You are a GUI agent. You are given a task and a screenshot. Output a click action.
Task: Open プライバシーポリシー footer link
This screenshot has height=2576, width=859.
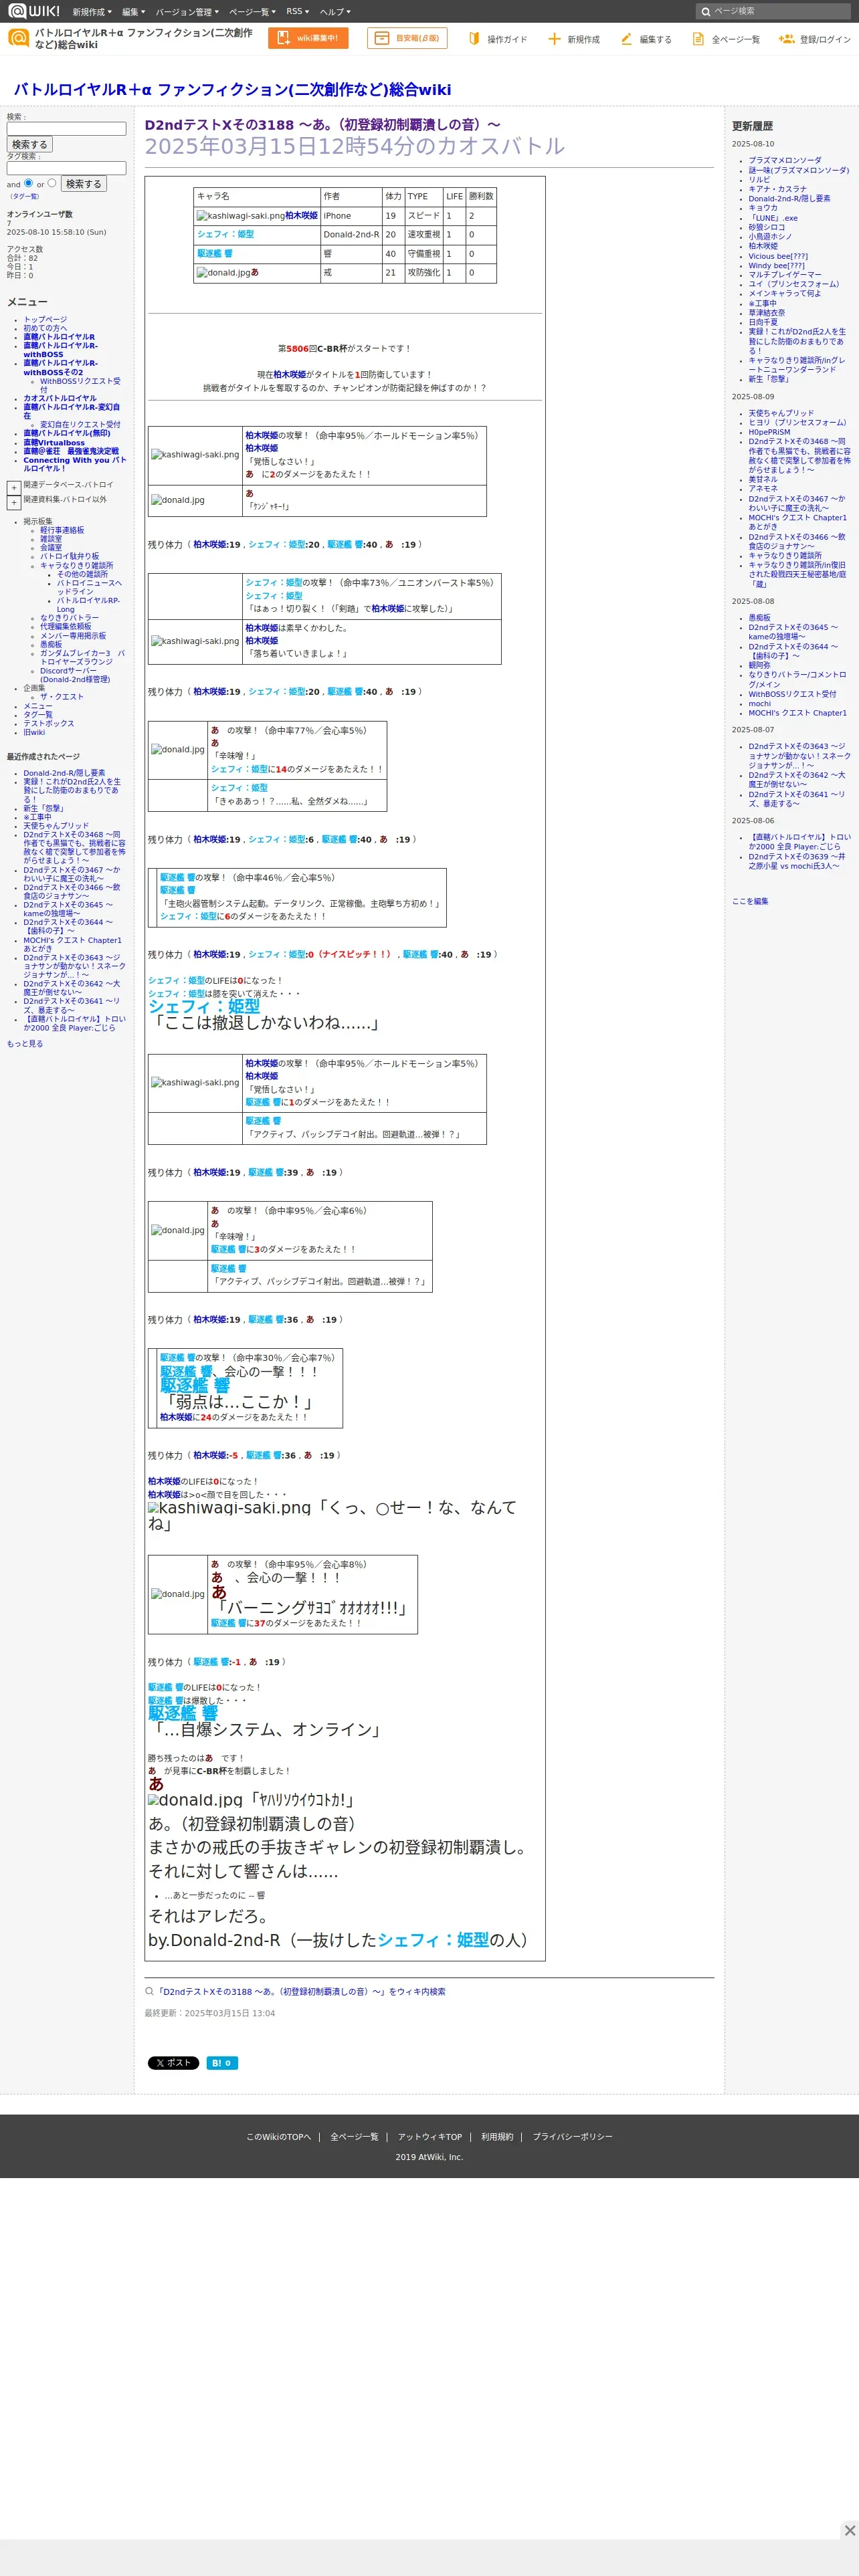(x=572, y=2136)
